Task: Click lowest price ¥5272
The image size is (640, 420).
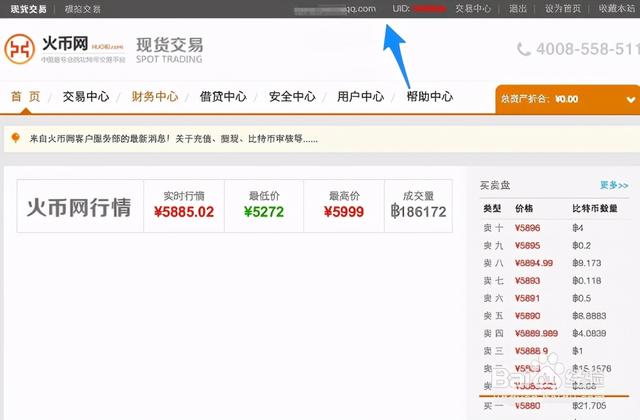Action: (x=264, y=212)
